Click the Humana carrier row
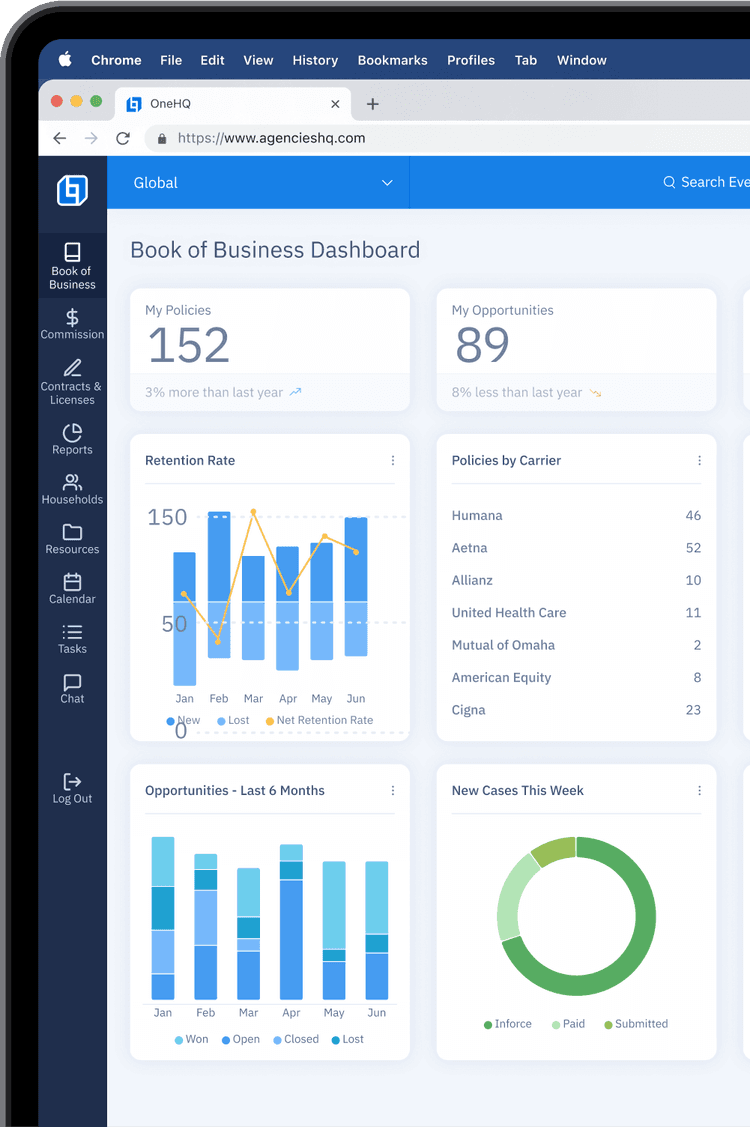This screenshot has width=750, height=1127. point(576,516)
